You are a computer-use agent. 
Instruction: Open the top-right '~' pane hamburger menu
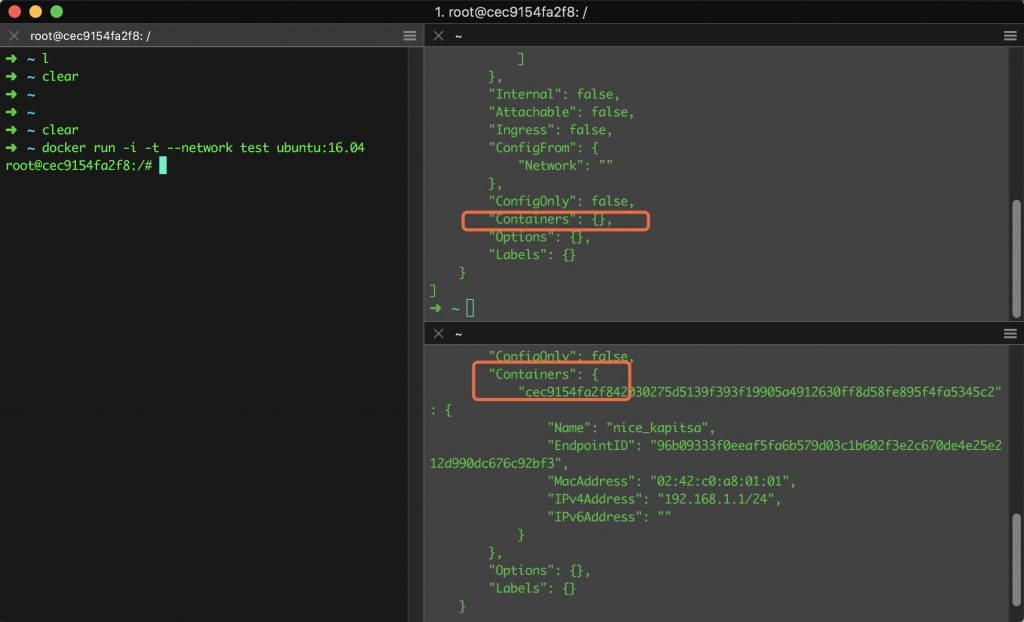click(x=1009, y=35)
